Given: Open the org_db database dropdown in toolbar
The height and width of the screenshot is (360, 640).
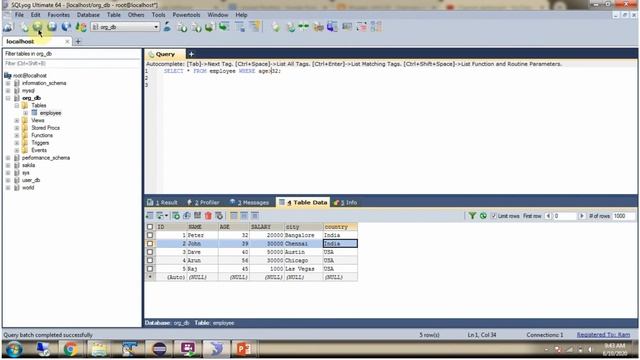Looking at the screenshot, I should [x=156, y=27].
